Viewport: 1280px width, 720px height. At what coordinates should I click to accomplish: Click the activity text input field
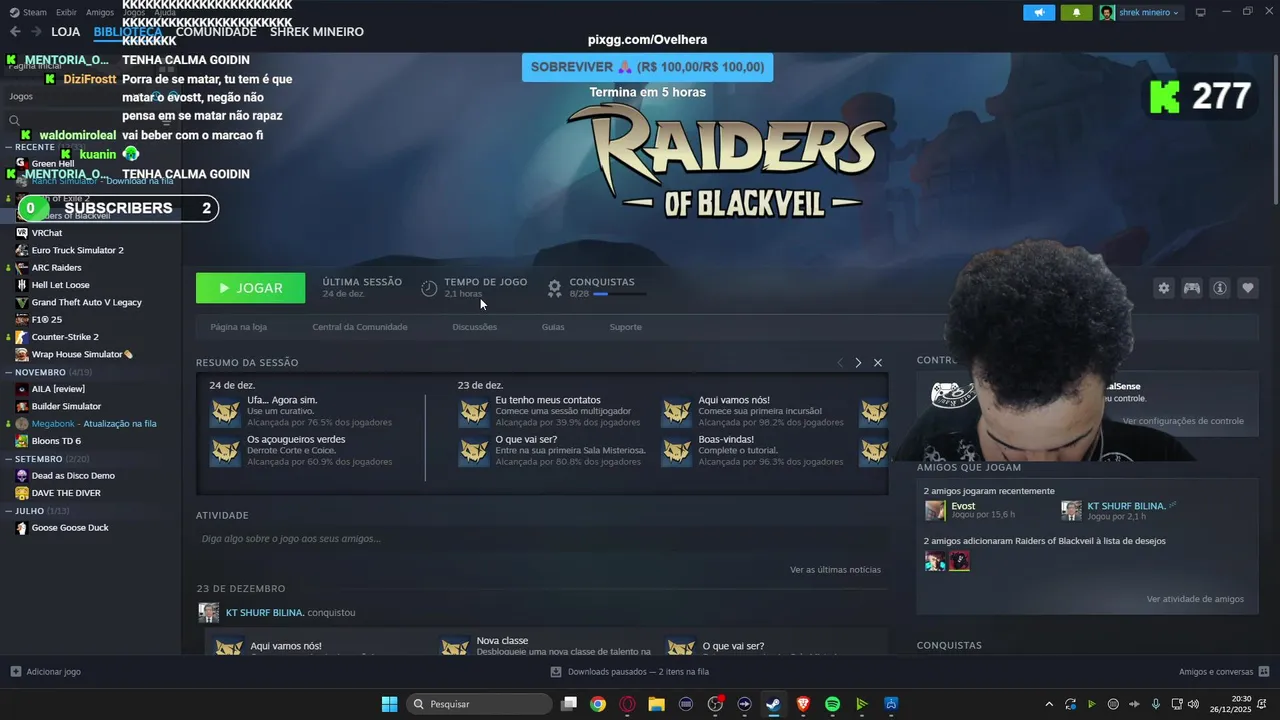(x=540, y=538)
